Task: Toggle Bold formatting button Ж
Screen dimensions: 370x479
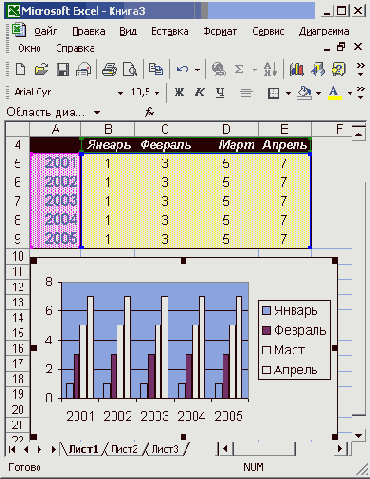Action: tap(179, 92)
